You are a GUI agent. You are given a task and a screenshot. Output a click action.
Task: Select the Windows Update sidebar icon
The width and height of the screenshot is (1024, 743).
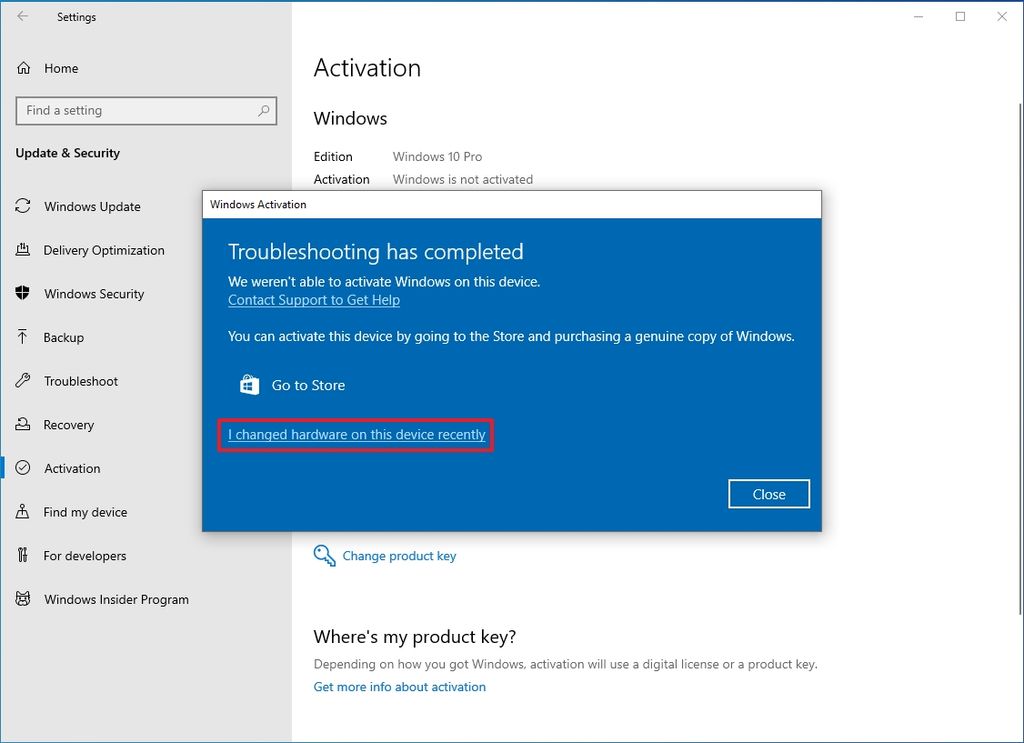coord(22,206)
